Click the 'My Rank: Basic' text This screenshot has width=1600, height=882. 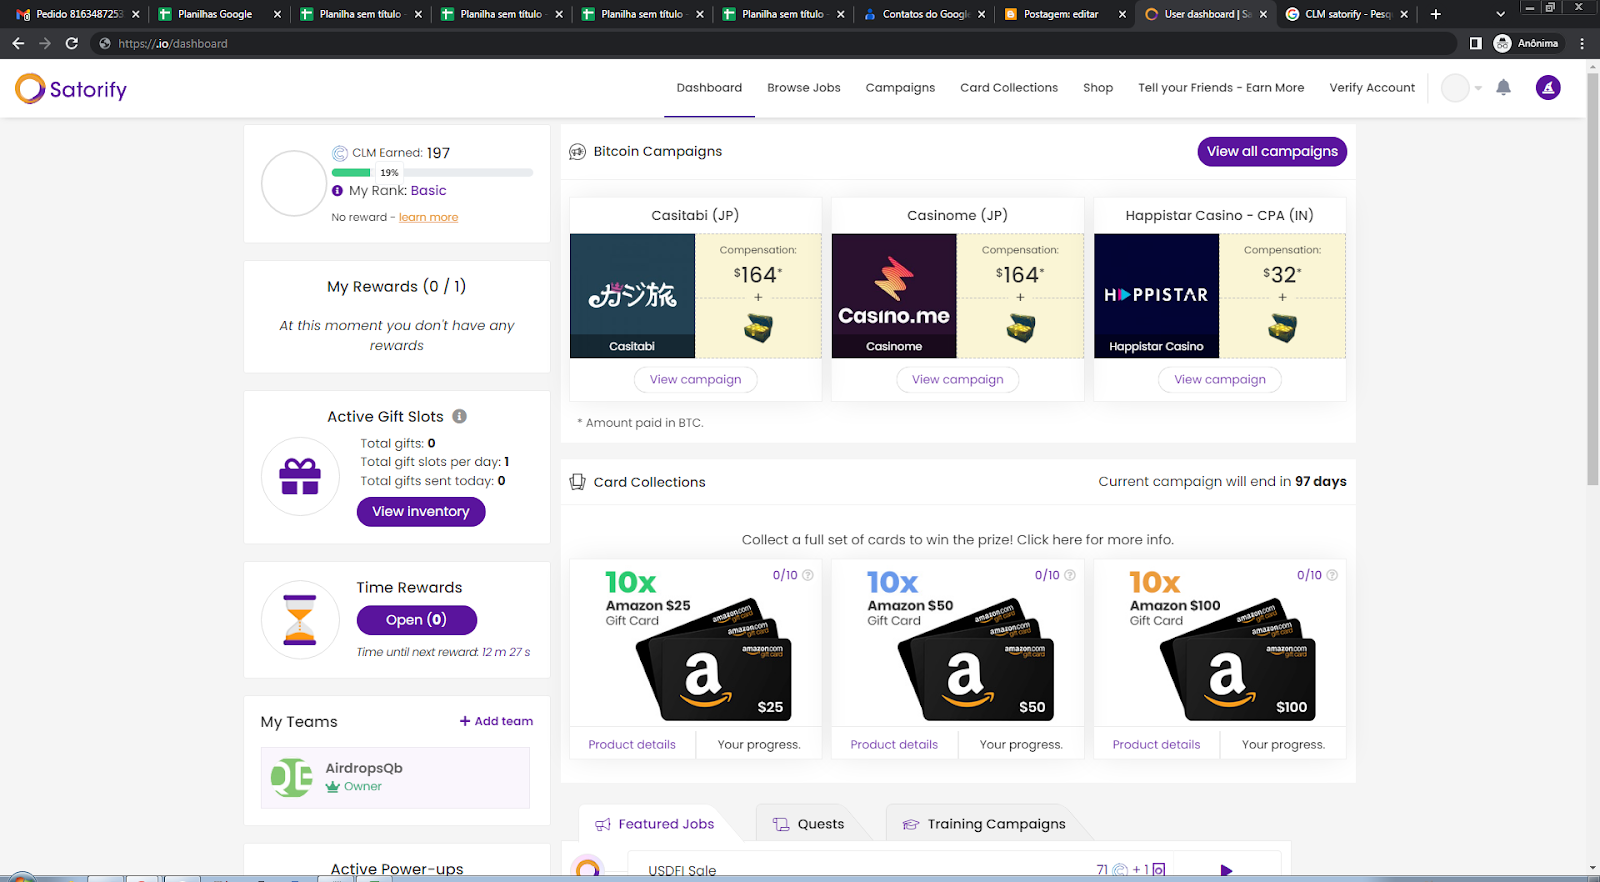pos(397,191)
